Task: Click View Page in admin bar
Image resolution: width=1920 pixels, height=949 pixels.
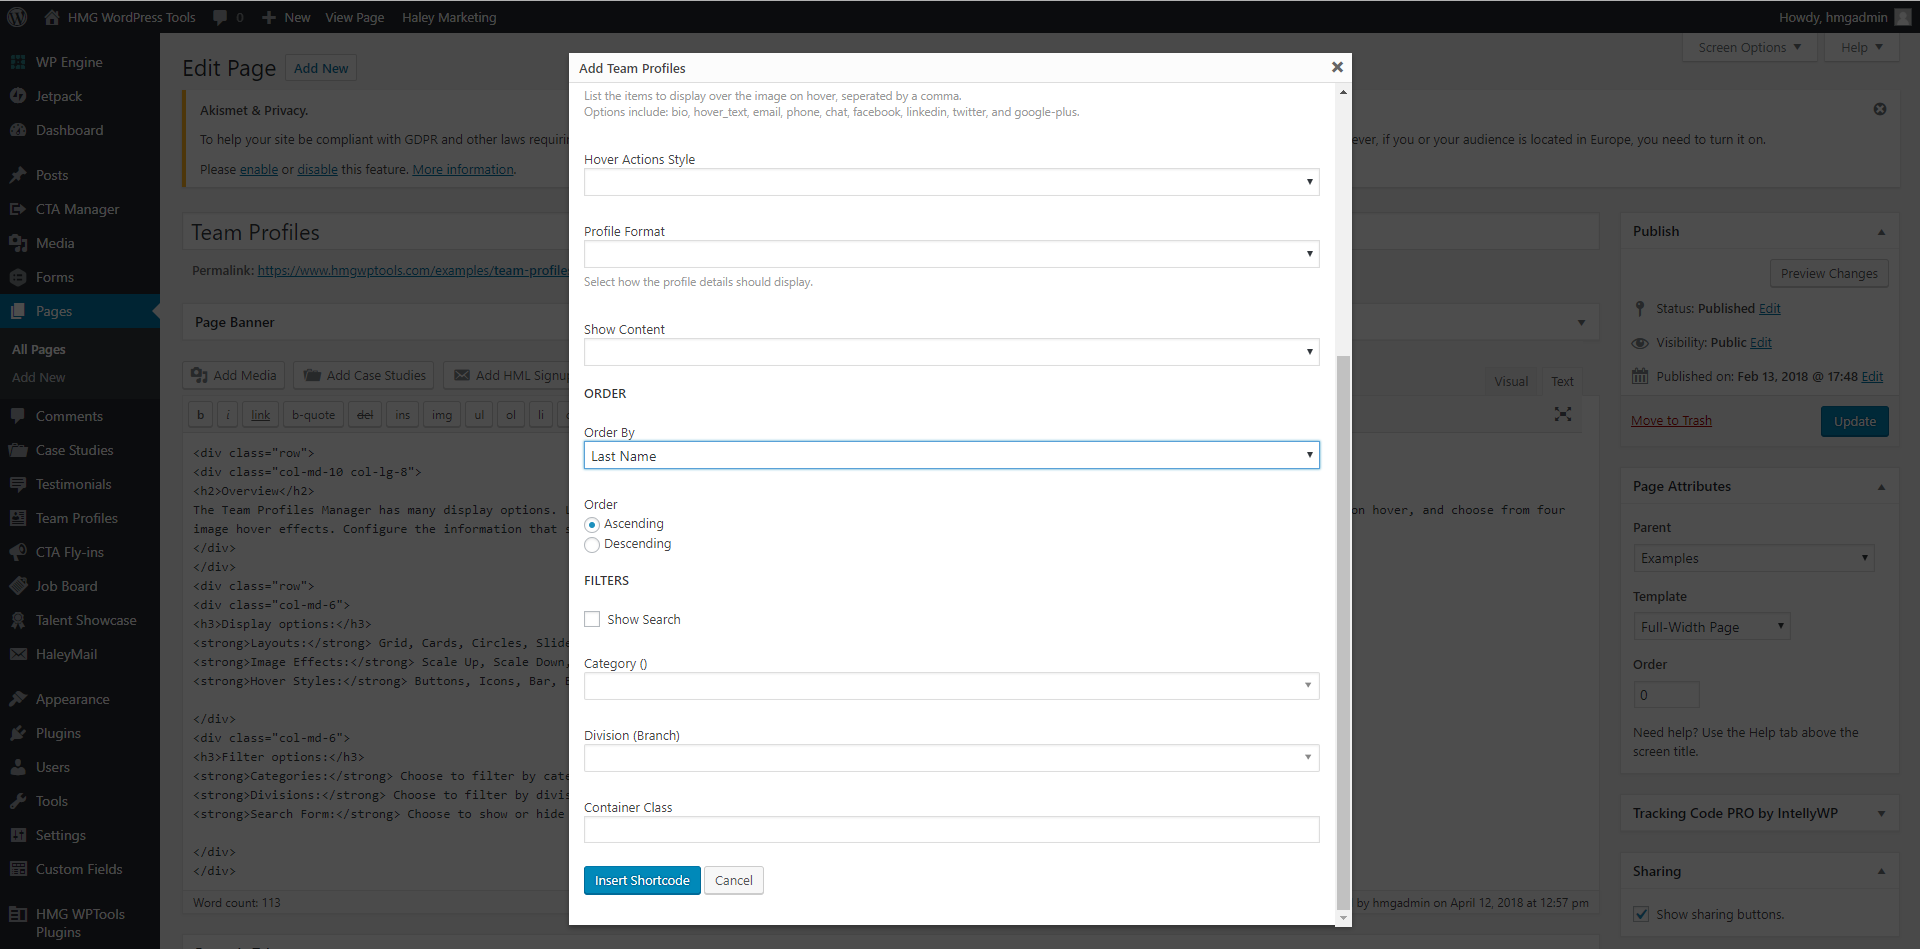Action: [355, 17]
